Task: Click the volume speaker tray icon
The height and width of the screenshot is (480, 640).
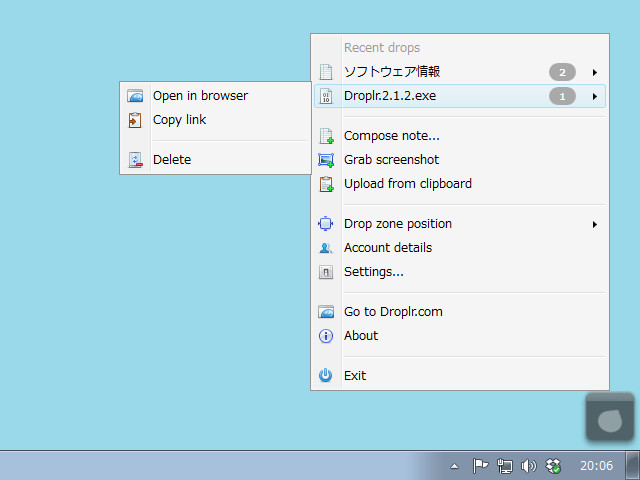Action: tap(529, 466)
